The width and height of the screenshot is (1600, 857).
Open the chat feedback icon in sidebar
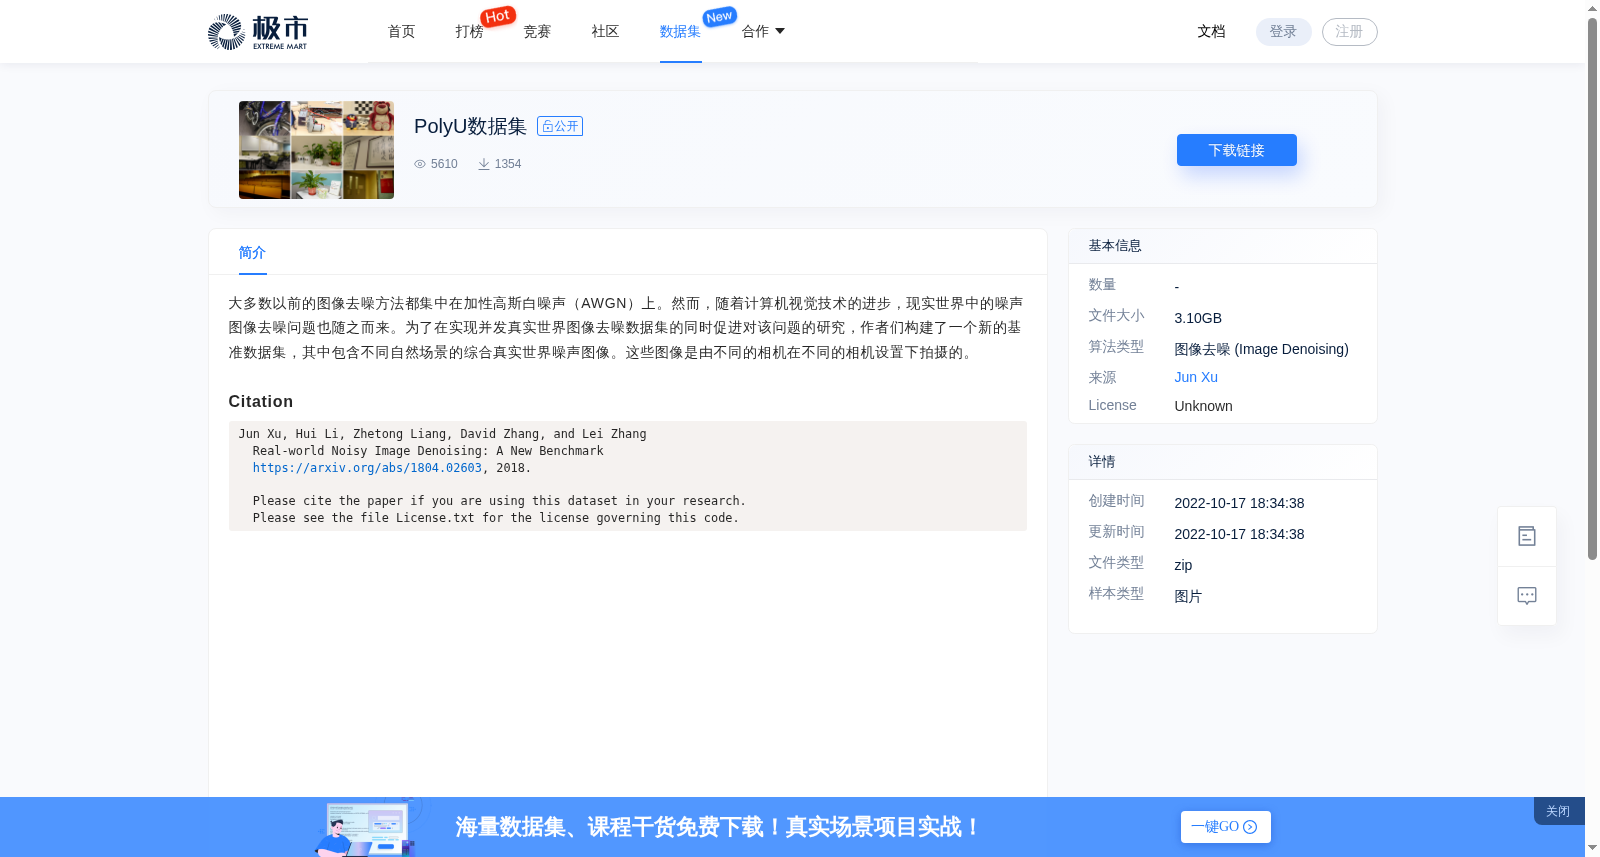pos(1527,596)
